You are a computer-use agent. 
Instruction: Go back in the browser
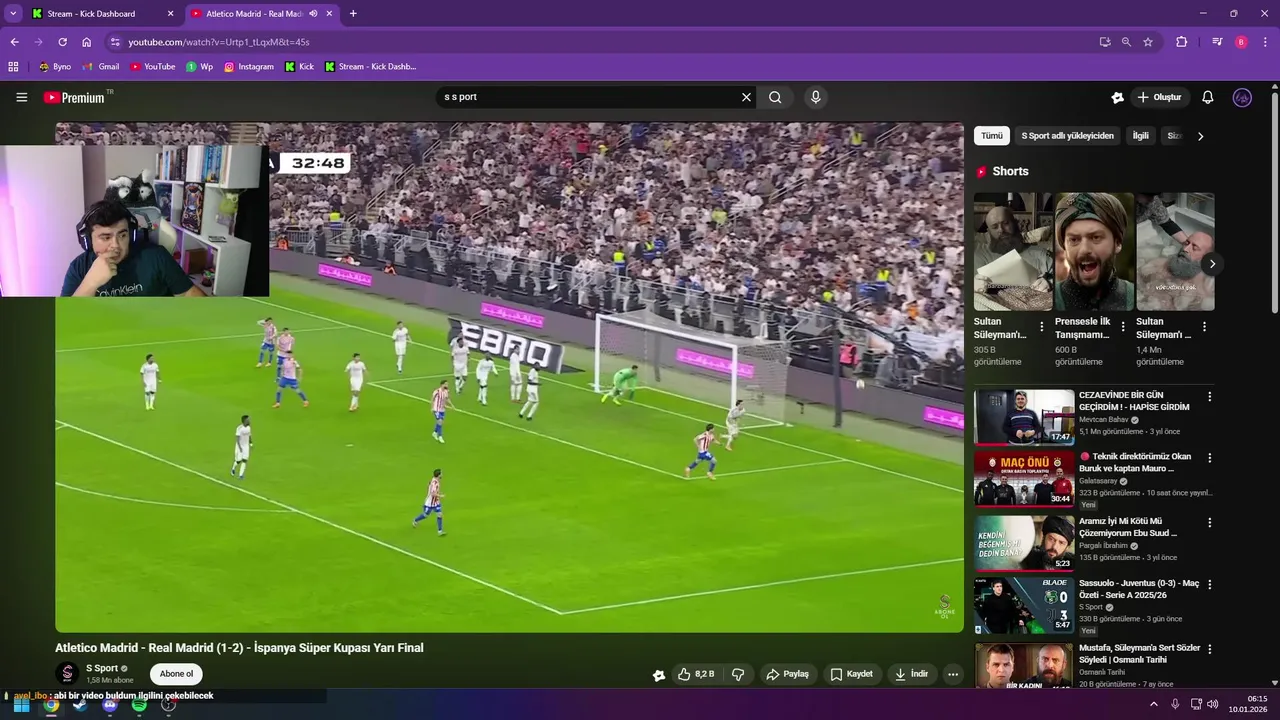[14, 42]
